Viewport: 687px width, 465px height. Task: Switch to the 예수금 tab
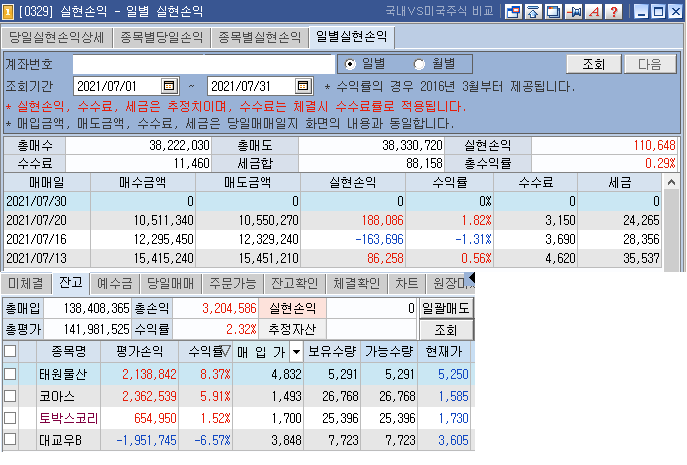coord(115,284)
